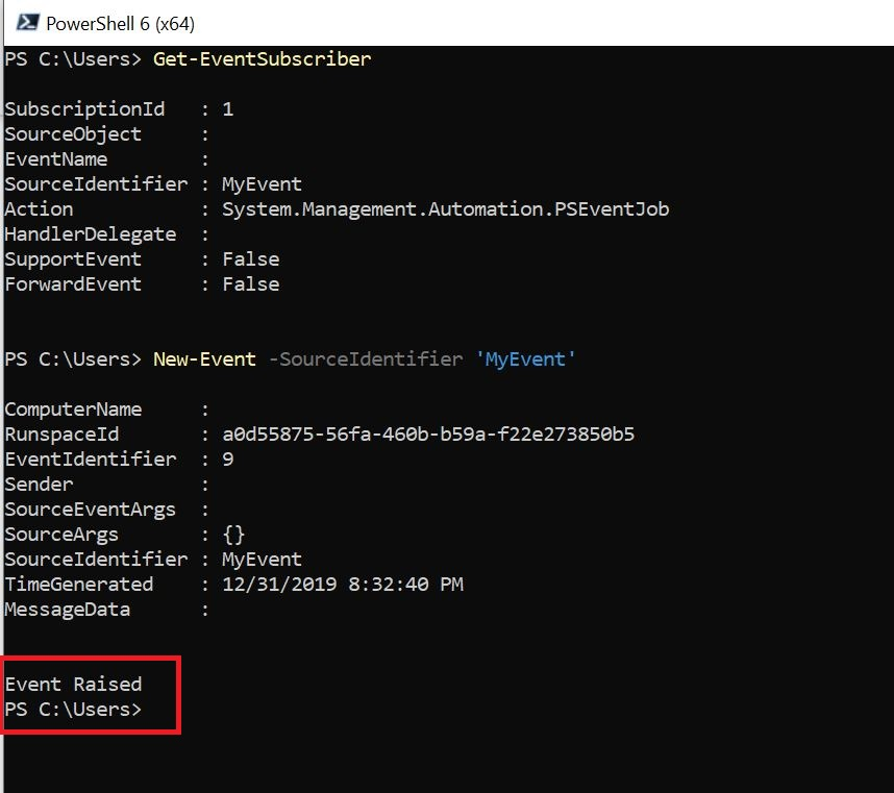Click 'System.Management.Automation.PSEventJob' action value

445,209
